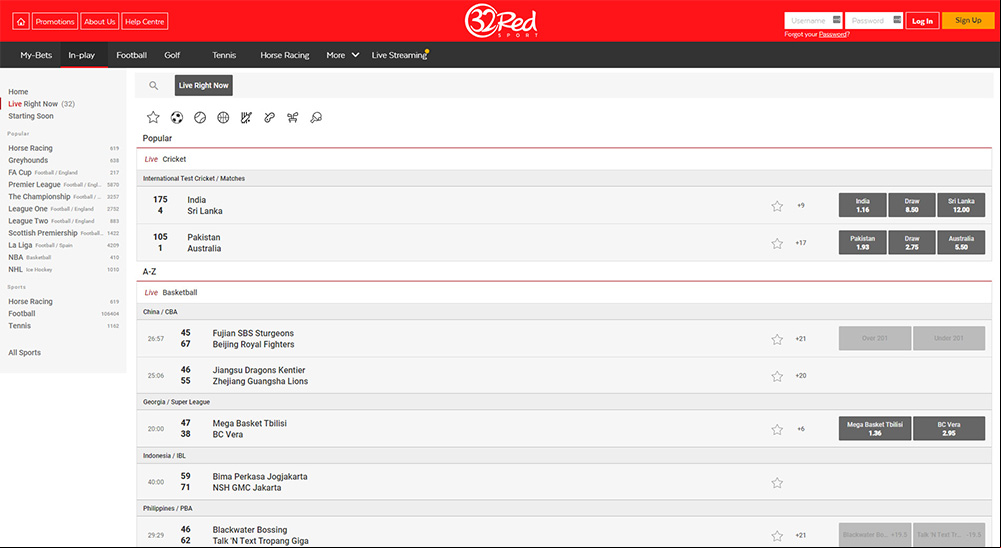Open the My-Bets tab
This screenshot has width=1001, height=548.
pyautogui.click(x=36, y=55)
